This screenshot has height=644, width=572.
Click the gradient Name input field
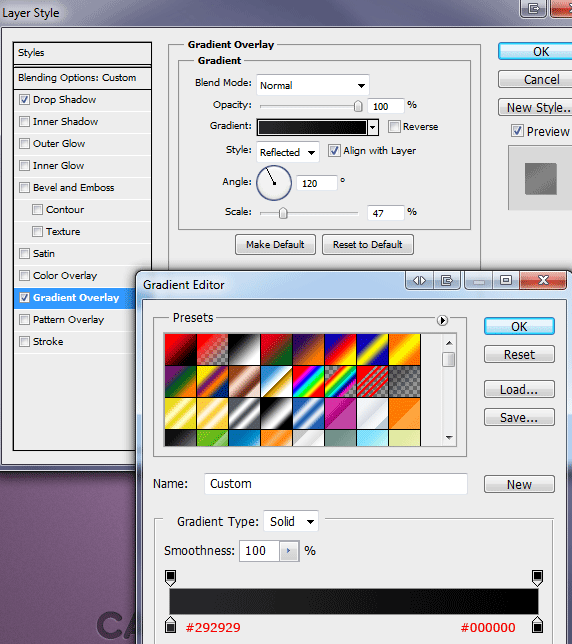335,484
